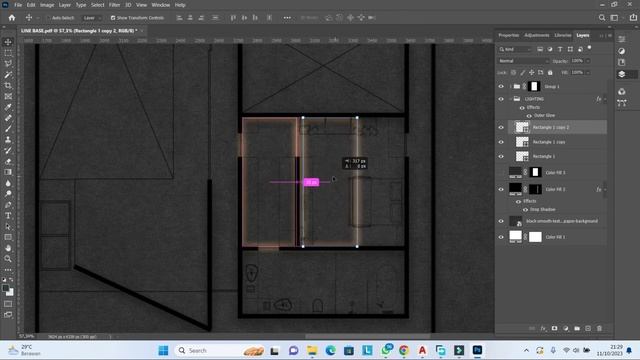Screen dimensions: 640x360
Task: Switch to the Libraries tab
Action: pyautogui.click(x=563, y=36)
